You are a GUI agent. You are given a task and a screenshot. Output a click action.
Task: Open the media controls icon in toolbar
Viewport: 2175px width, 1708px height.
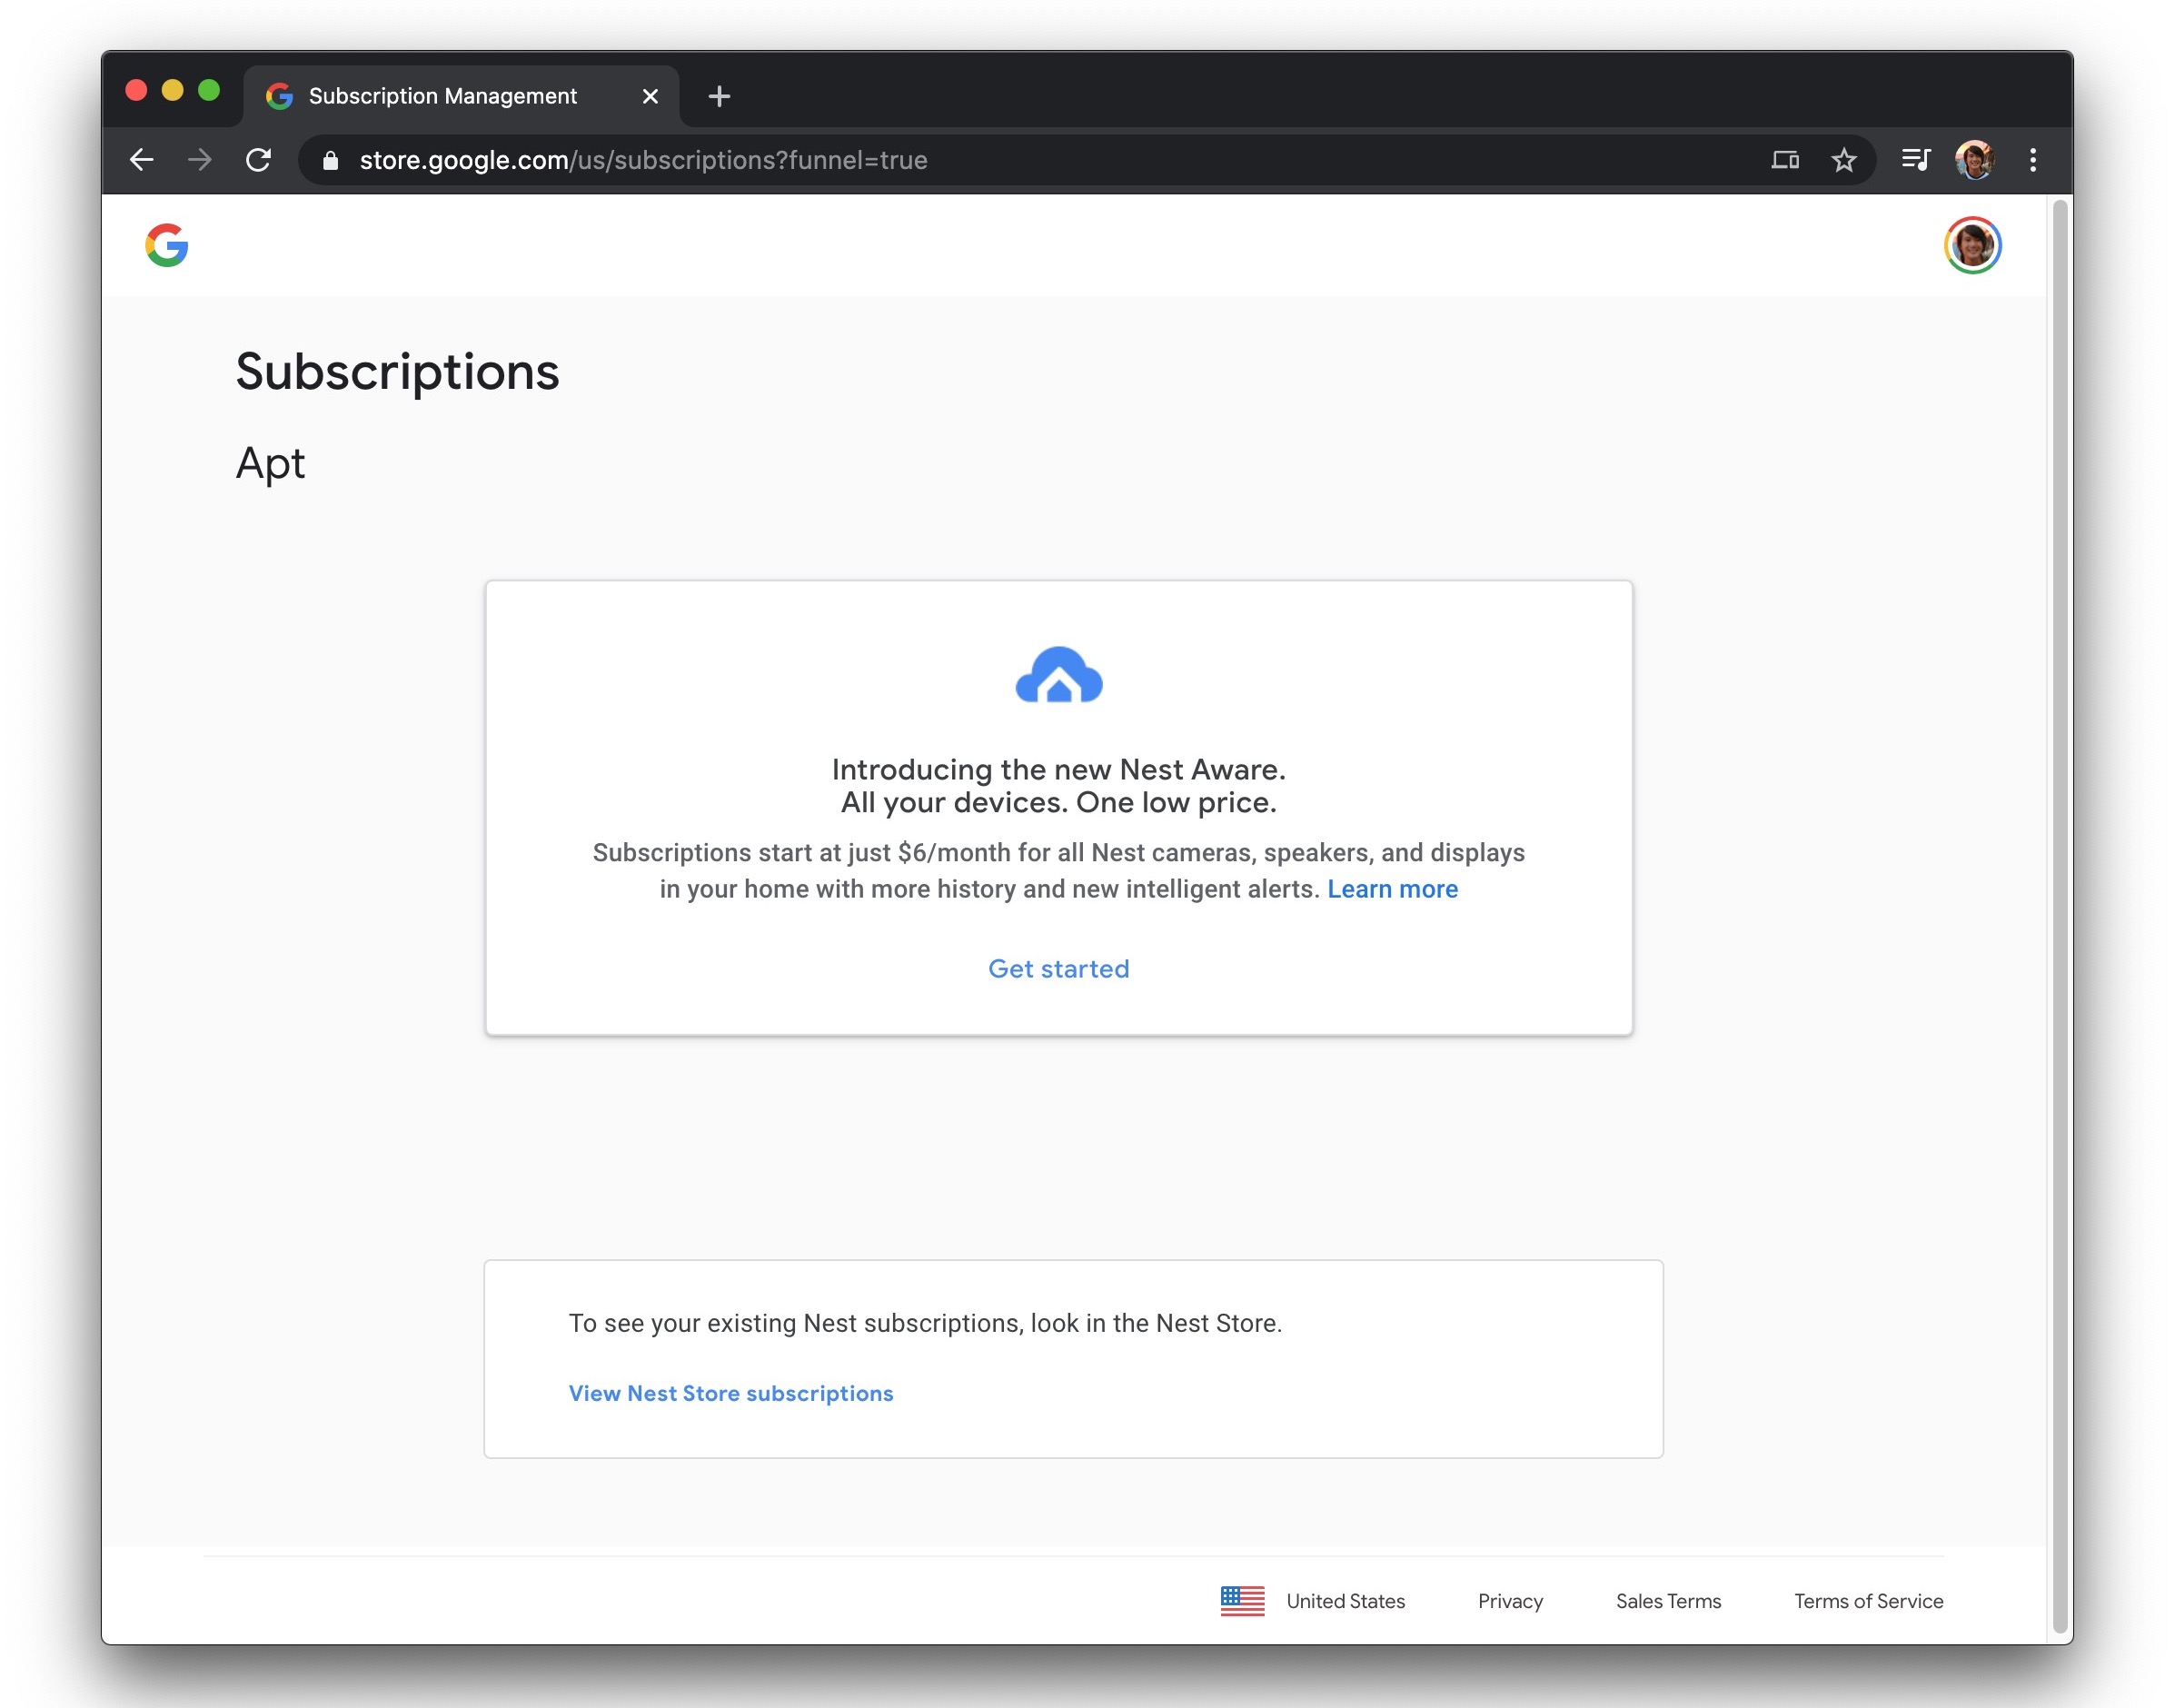1917,159
